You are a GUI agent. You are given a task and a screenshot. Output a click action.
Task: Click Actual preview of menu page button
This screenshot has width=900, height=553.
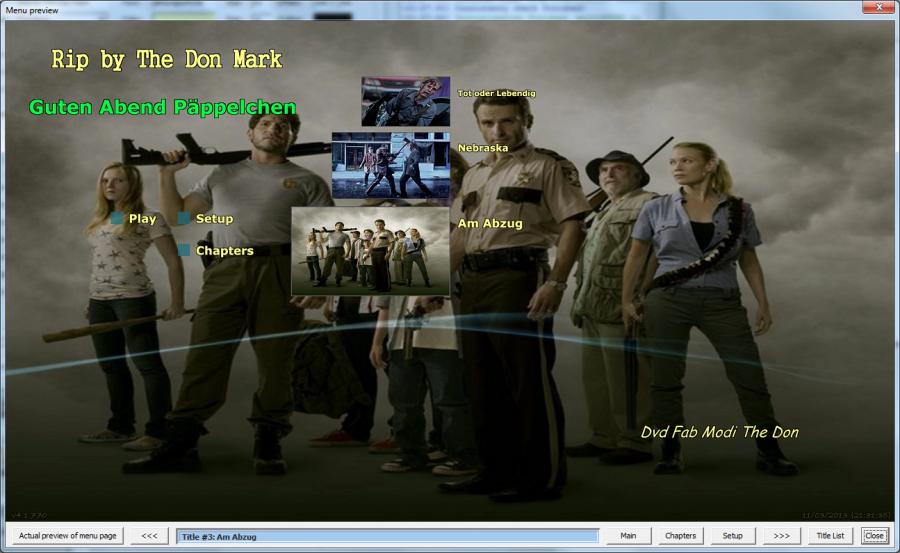[67, 536]
